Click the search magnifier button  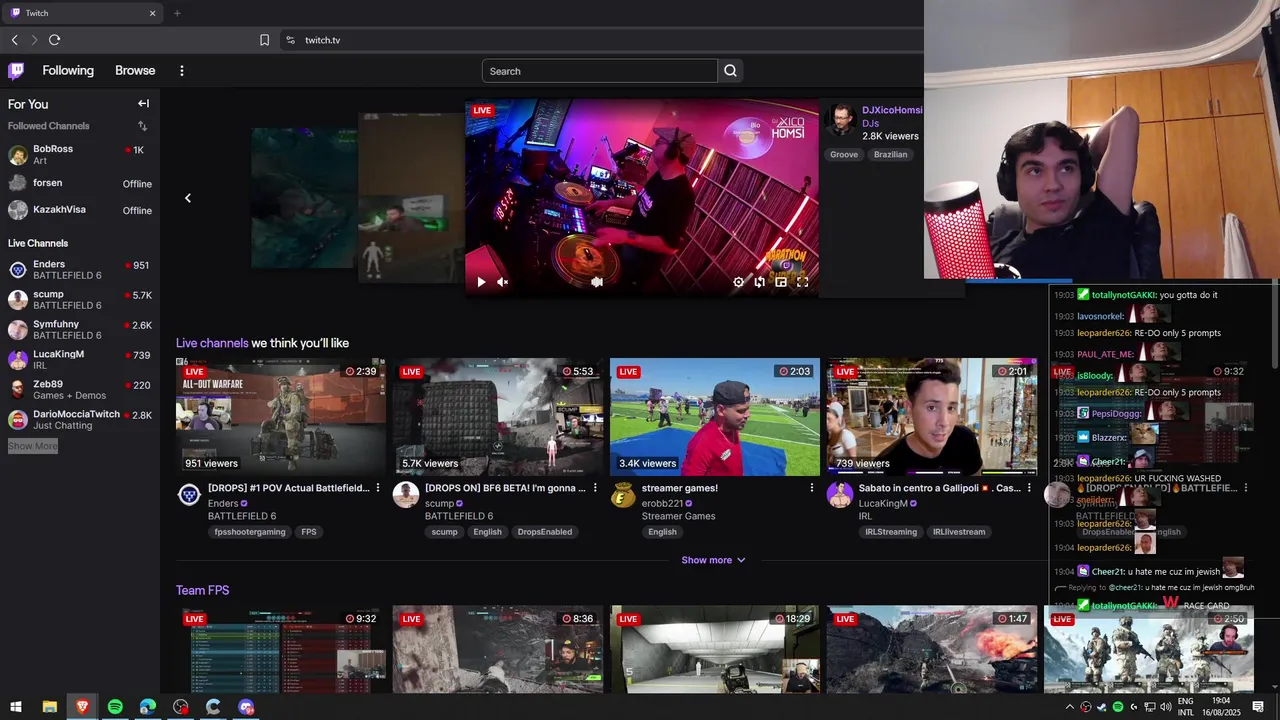click(730, 71)
